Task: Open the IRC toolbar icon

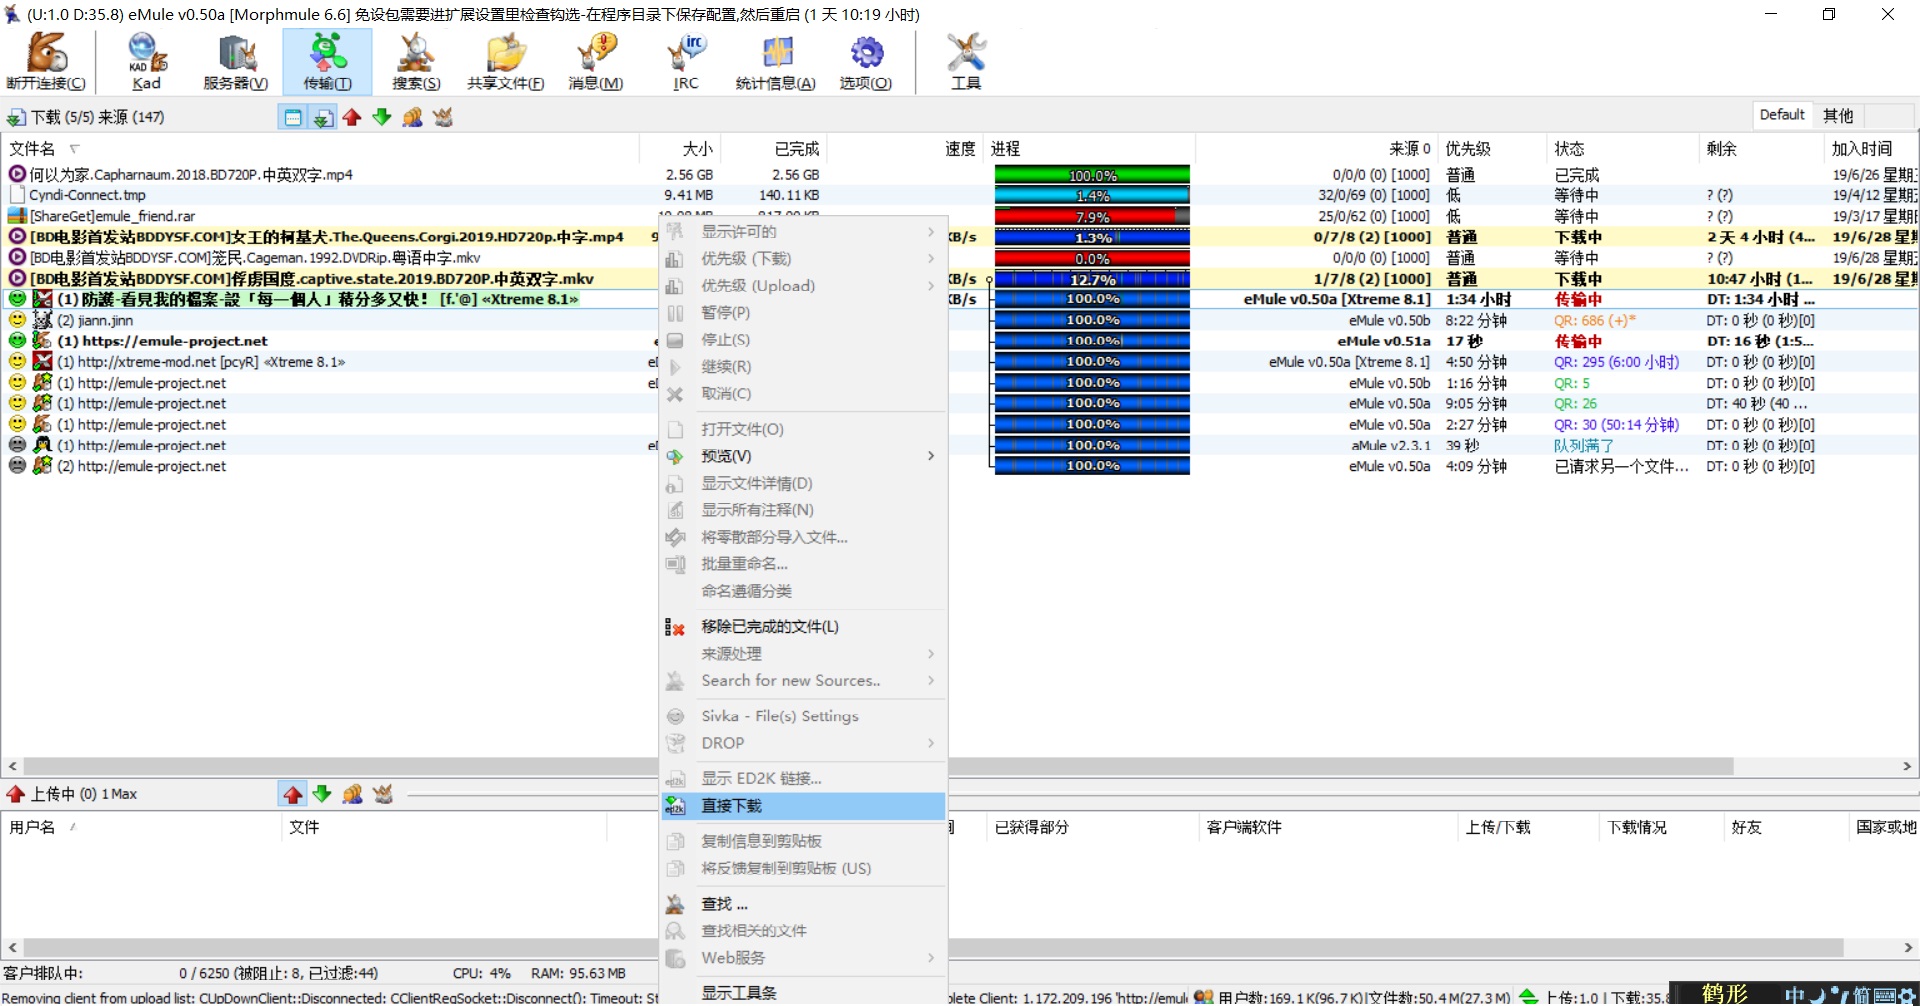Action: click(686, 62)
